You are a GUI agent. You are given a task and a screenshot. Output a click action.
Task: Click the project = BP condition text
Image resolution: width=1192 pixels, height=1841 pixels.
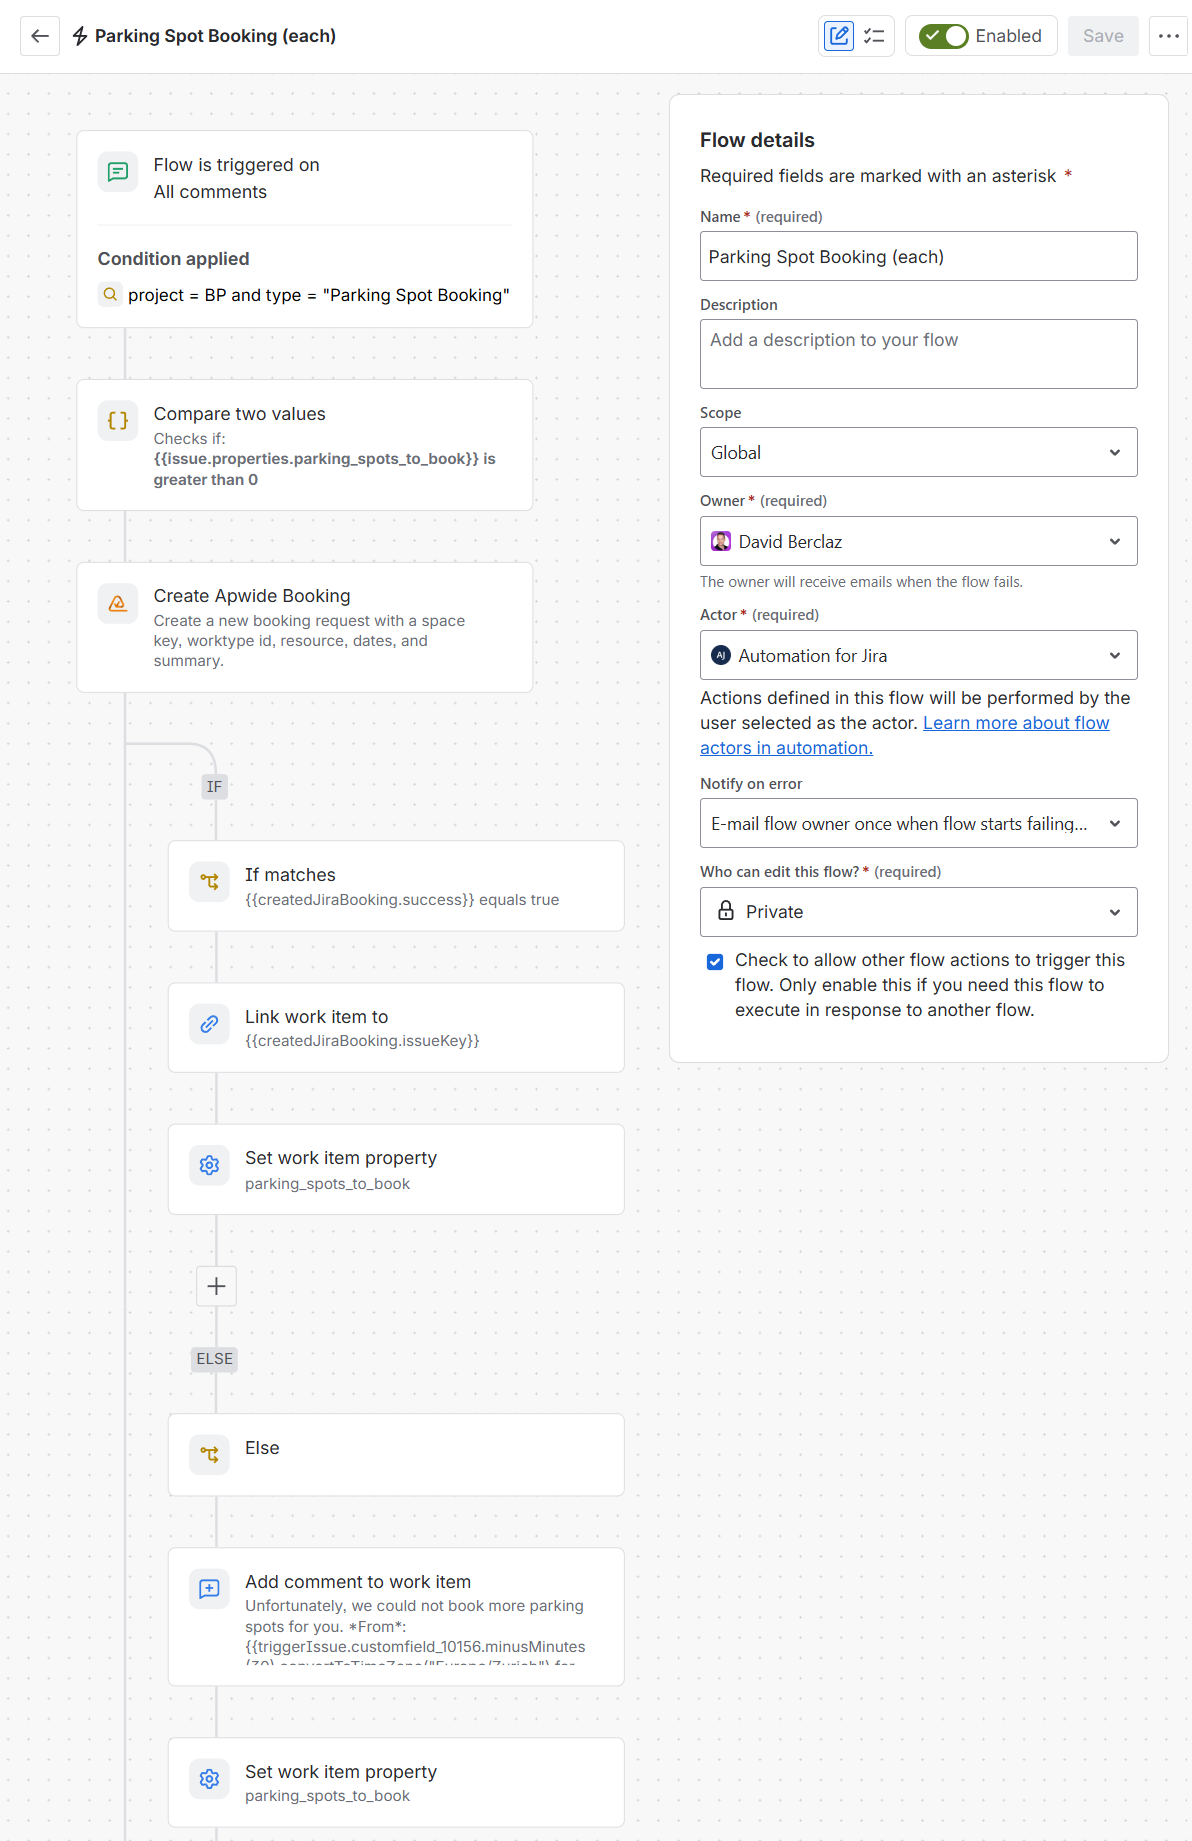tap(318, 295)
